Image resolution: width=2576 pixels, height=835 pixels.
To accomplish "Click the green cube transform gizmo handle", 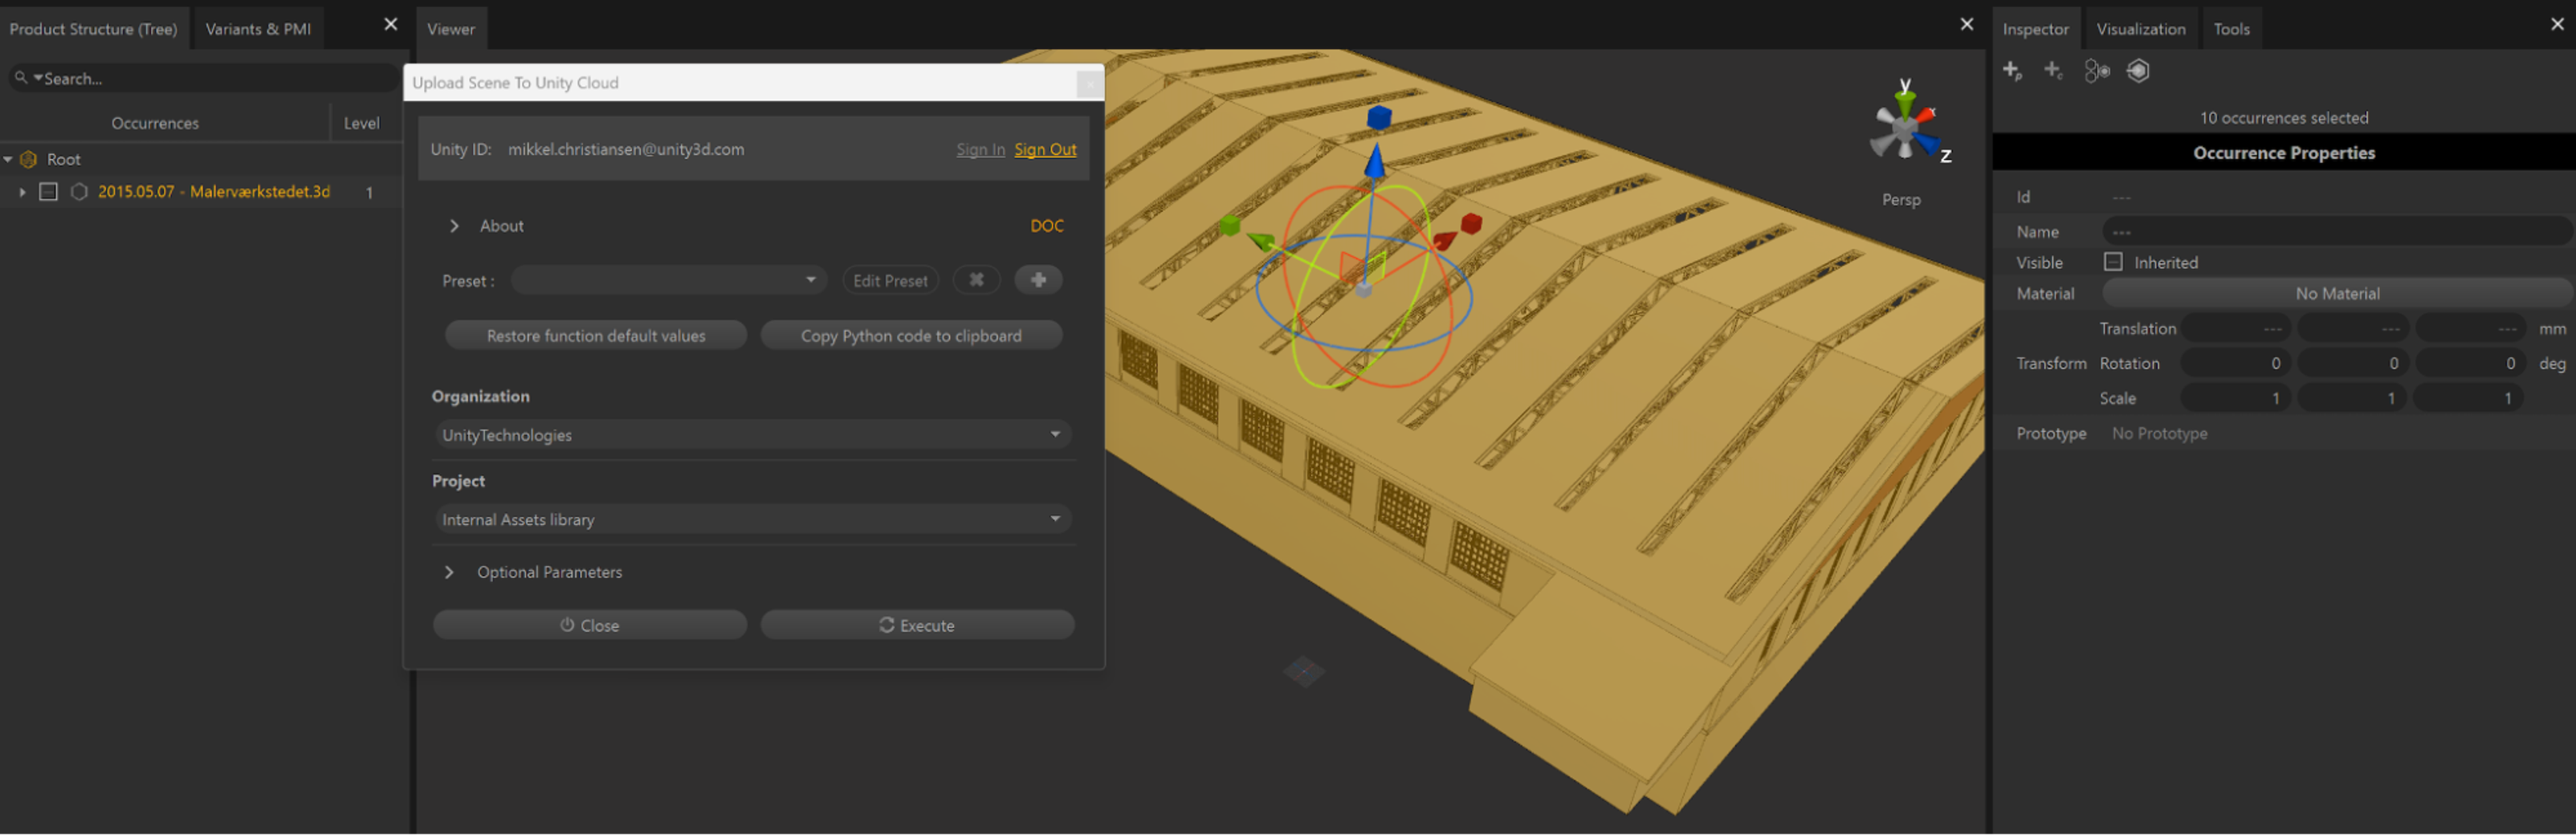I will click(1230, 225).
